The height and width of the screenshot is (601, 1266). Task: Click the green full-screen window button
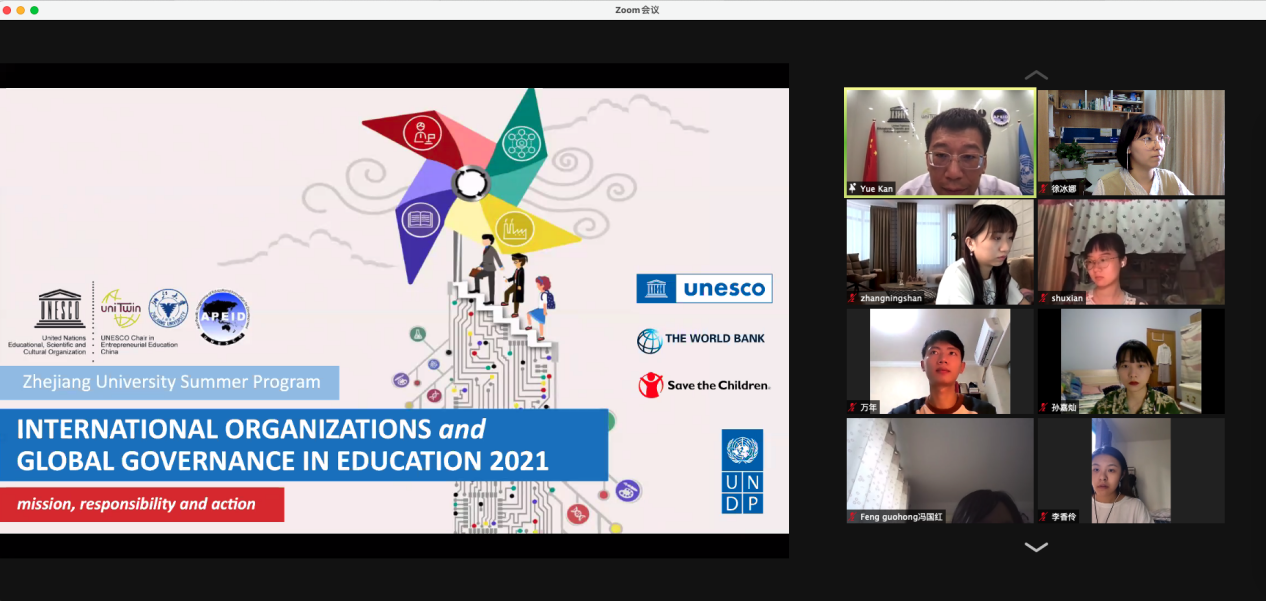coord(34,10)
